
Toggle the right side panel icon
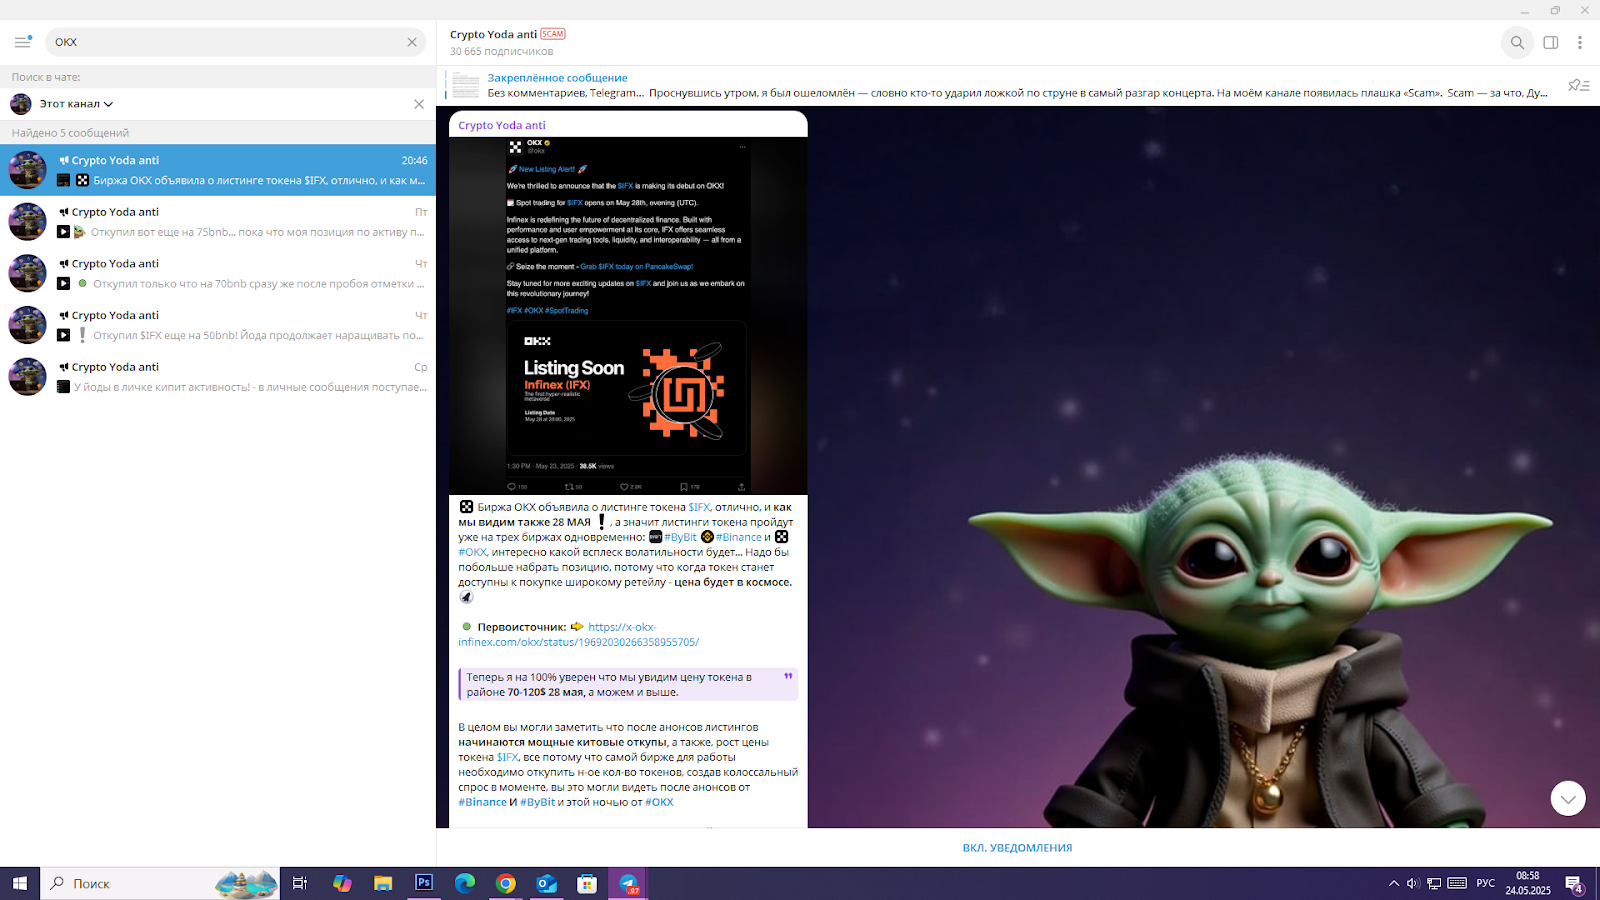(1551, 42)
